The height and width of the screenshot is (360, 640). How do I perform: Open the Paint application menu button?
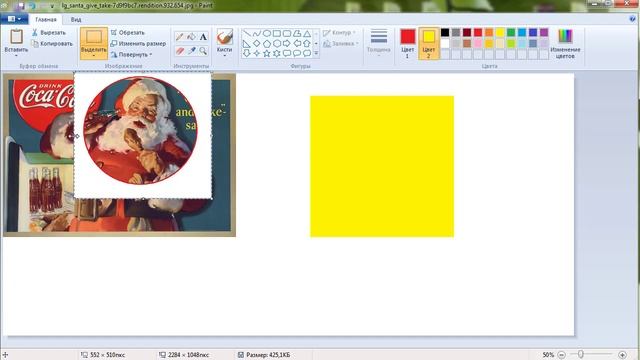pyautogui.click(x=14, y=19)
